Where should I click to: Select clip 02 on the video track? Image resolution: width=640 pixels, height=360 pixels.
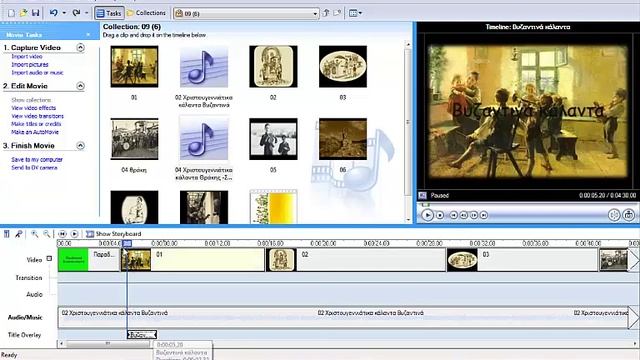coord(356,260)
